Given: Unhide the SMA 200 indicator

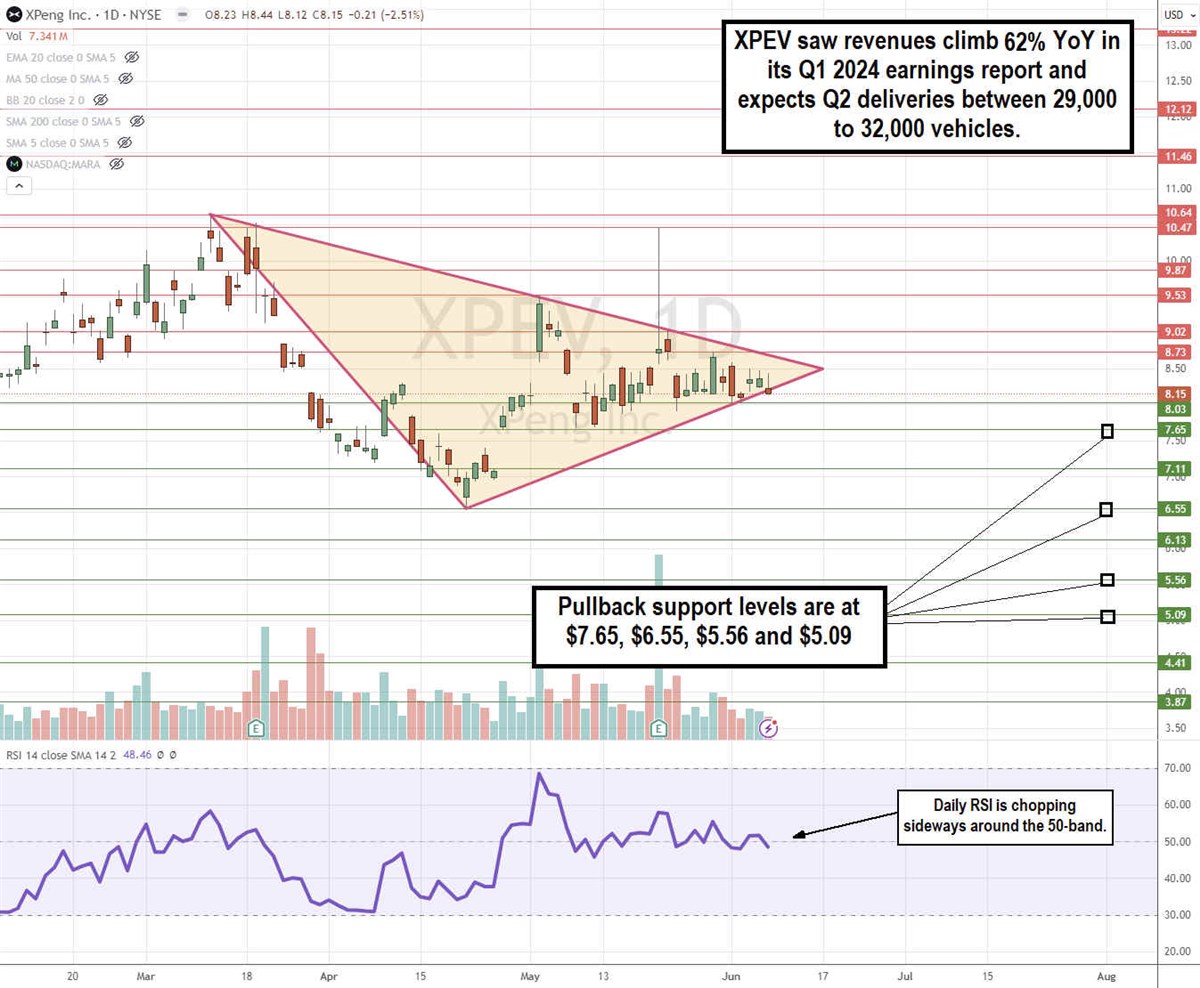Looking at the screenshot, I should tap(138, 121).
